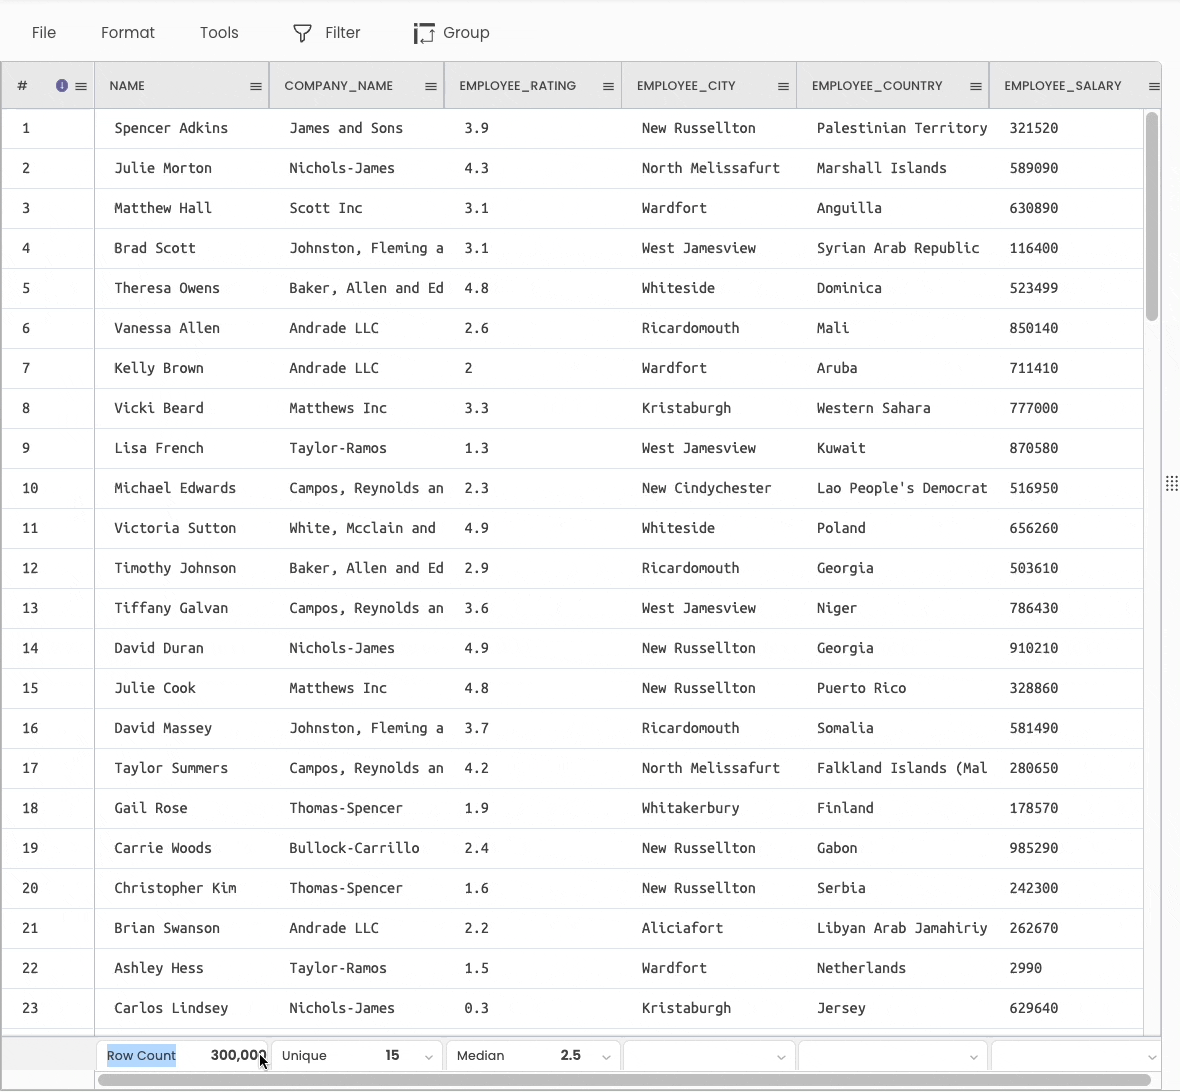The image size is (1180, 1092).
Task: Open the COMPANY_NAME column menu icon
Action: [431, 87]
